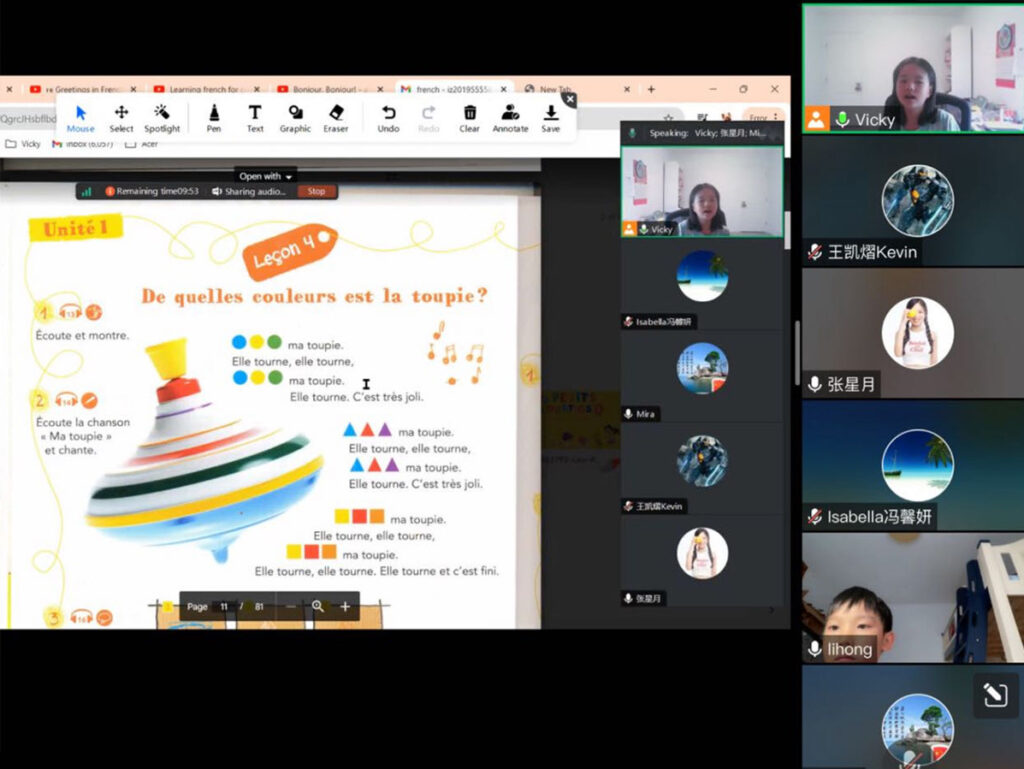Edit the page number field
The height and width of the screenshot is (769, 1024).
223,606
